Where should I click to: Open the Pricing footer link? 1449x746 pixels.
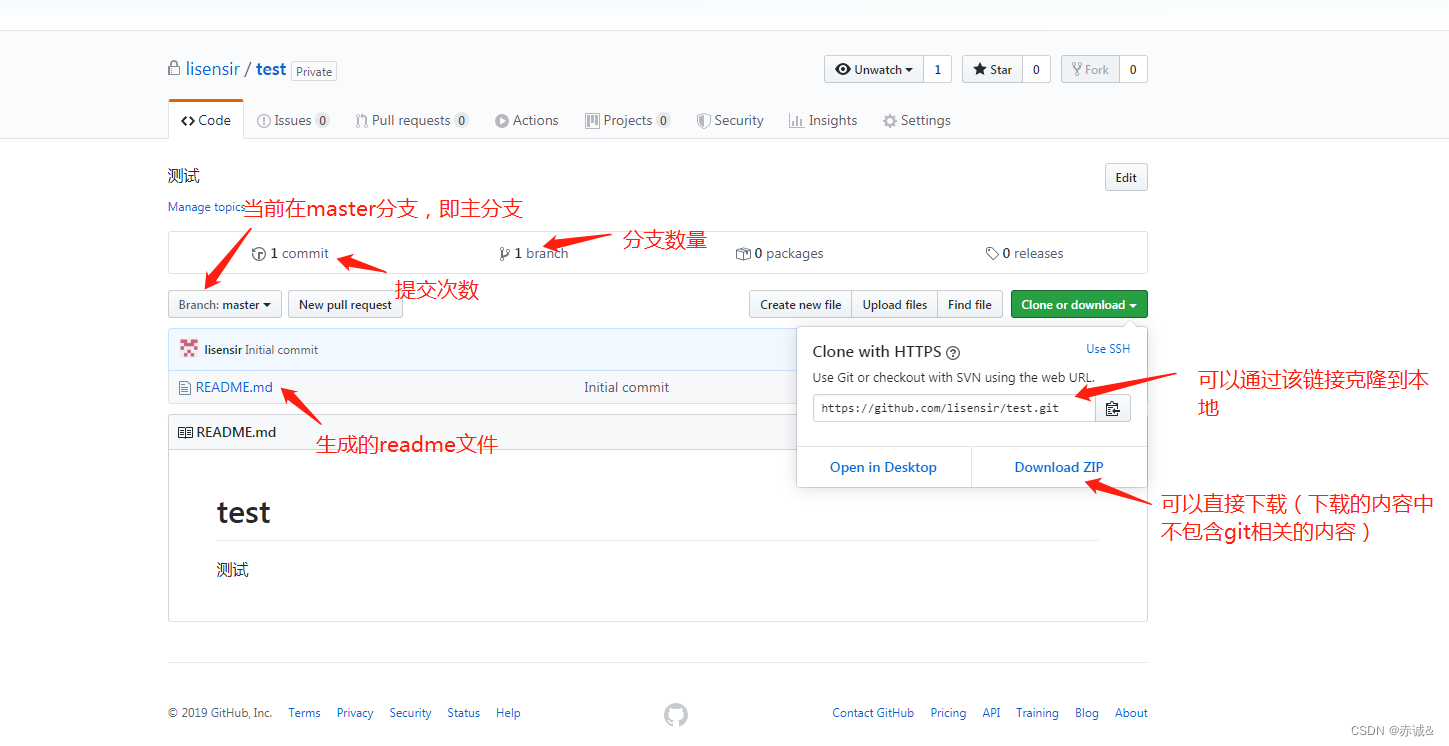point(948,713)
